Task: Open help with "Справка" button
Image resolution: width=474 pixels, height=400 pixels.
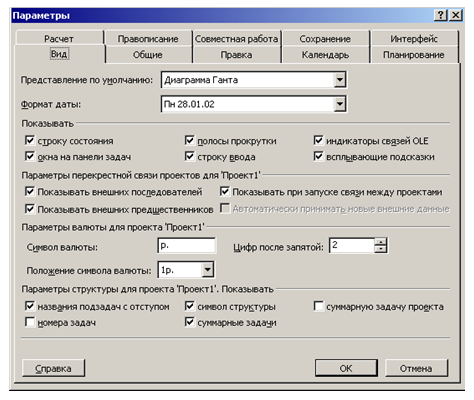Action: tap(53, 368)
